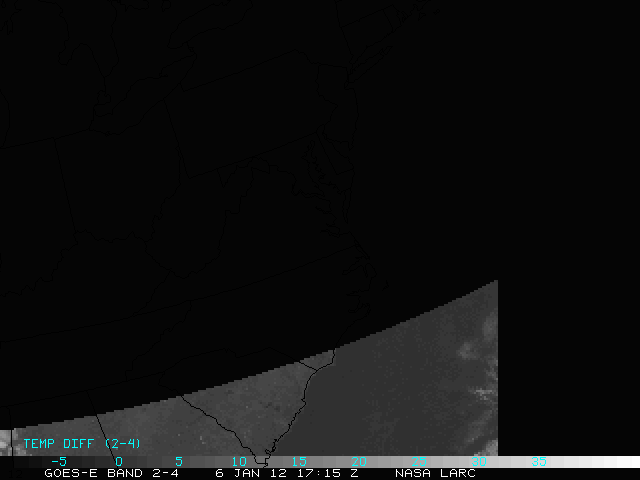Click the 35 label on the scale
640x480 pixels.
click(x=539, y=461)
